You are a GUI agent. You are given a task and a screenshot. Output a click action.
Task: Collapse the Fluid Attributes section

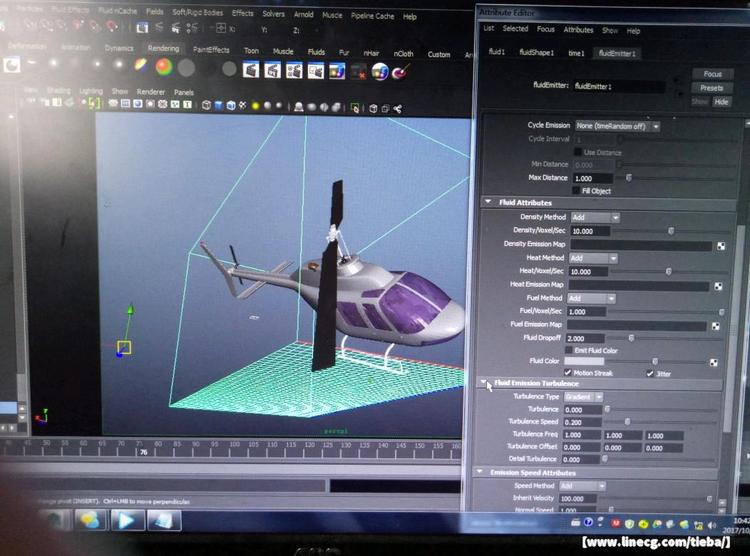pos(488,202)
